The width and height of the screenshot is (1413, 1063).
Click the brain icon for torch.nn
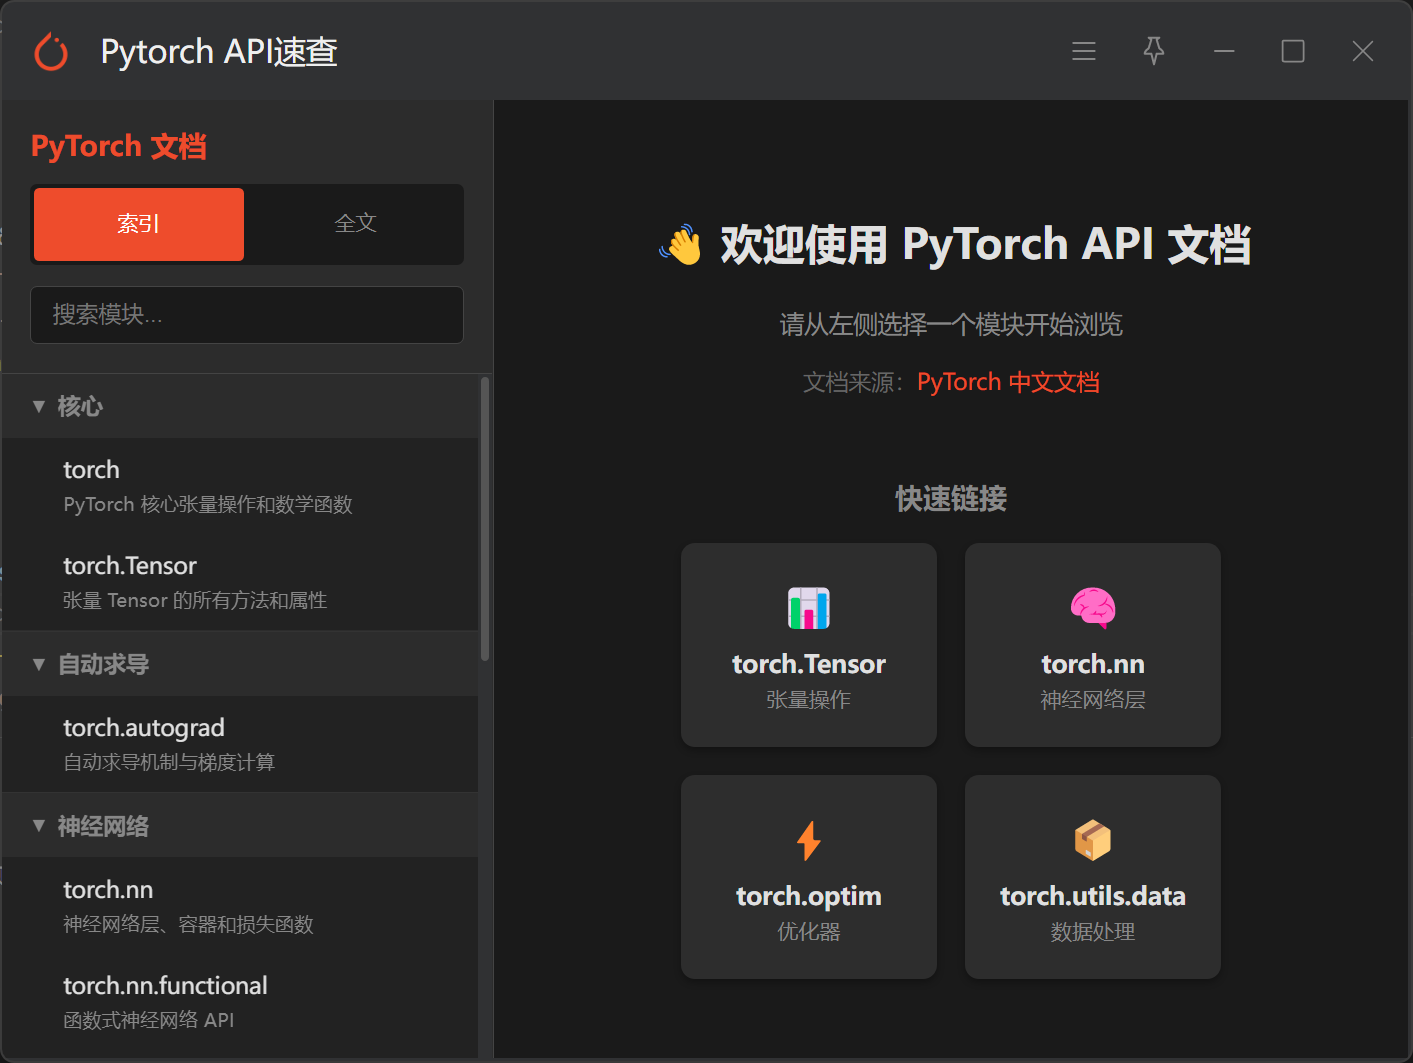(x=1092, y=607)
